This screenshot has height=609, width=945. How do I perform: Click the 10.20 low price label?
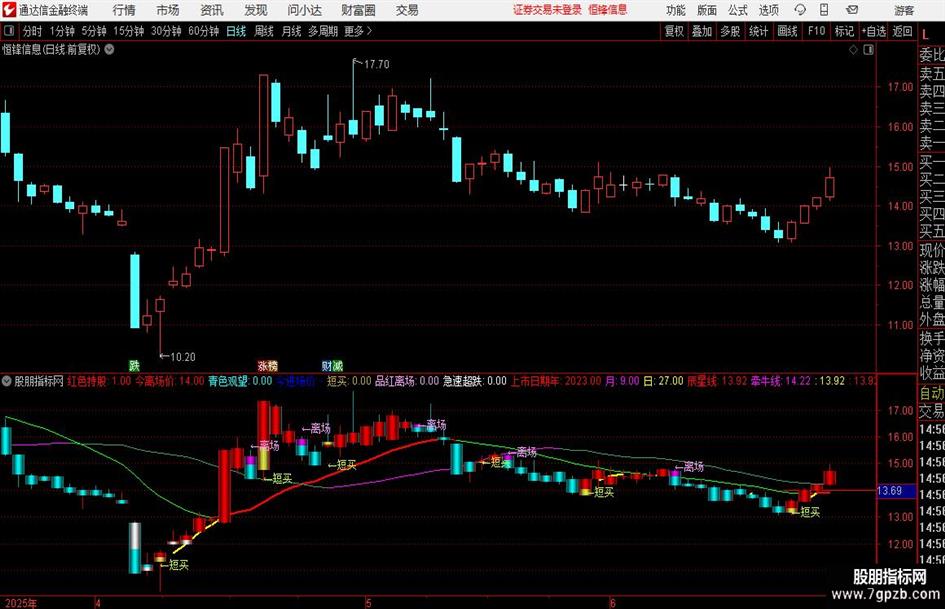point(183,357)
